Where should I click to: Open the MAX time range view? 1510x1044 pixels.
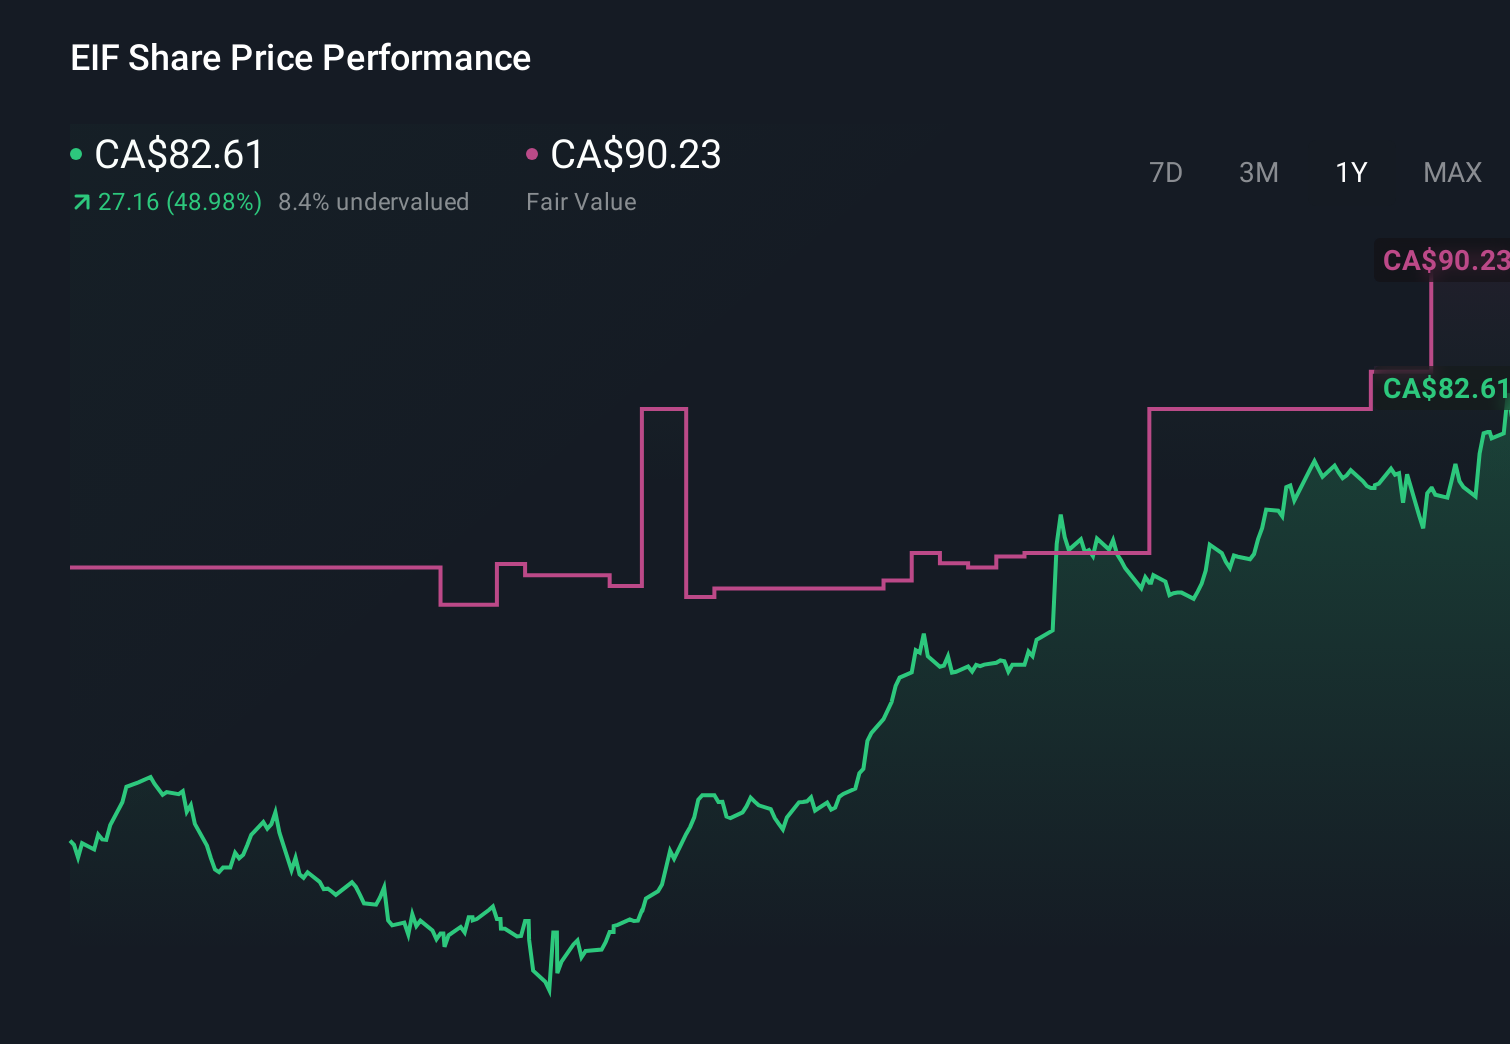(1451, 172)
